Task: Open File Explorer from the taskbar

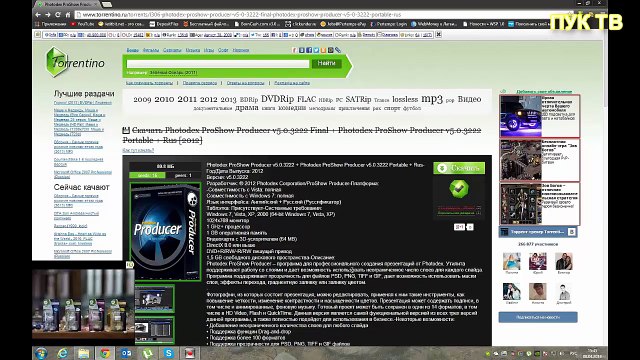Action: (83, 353)
